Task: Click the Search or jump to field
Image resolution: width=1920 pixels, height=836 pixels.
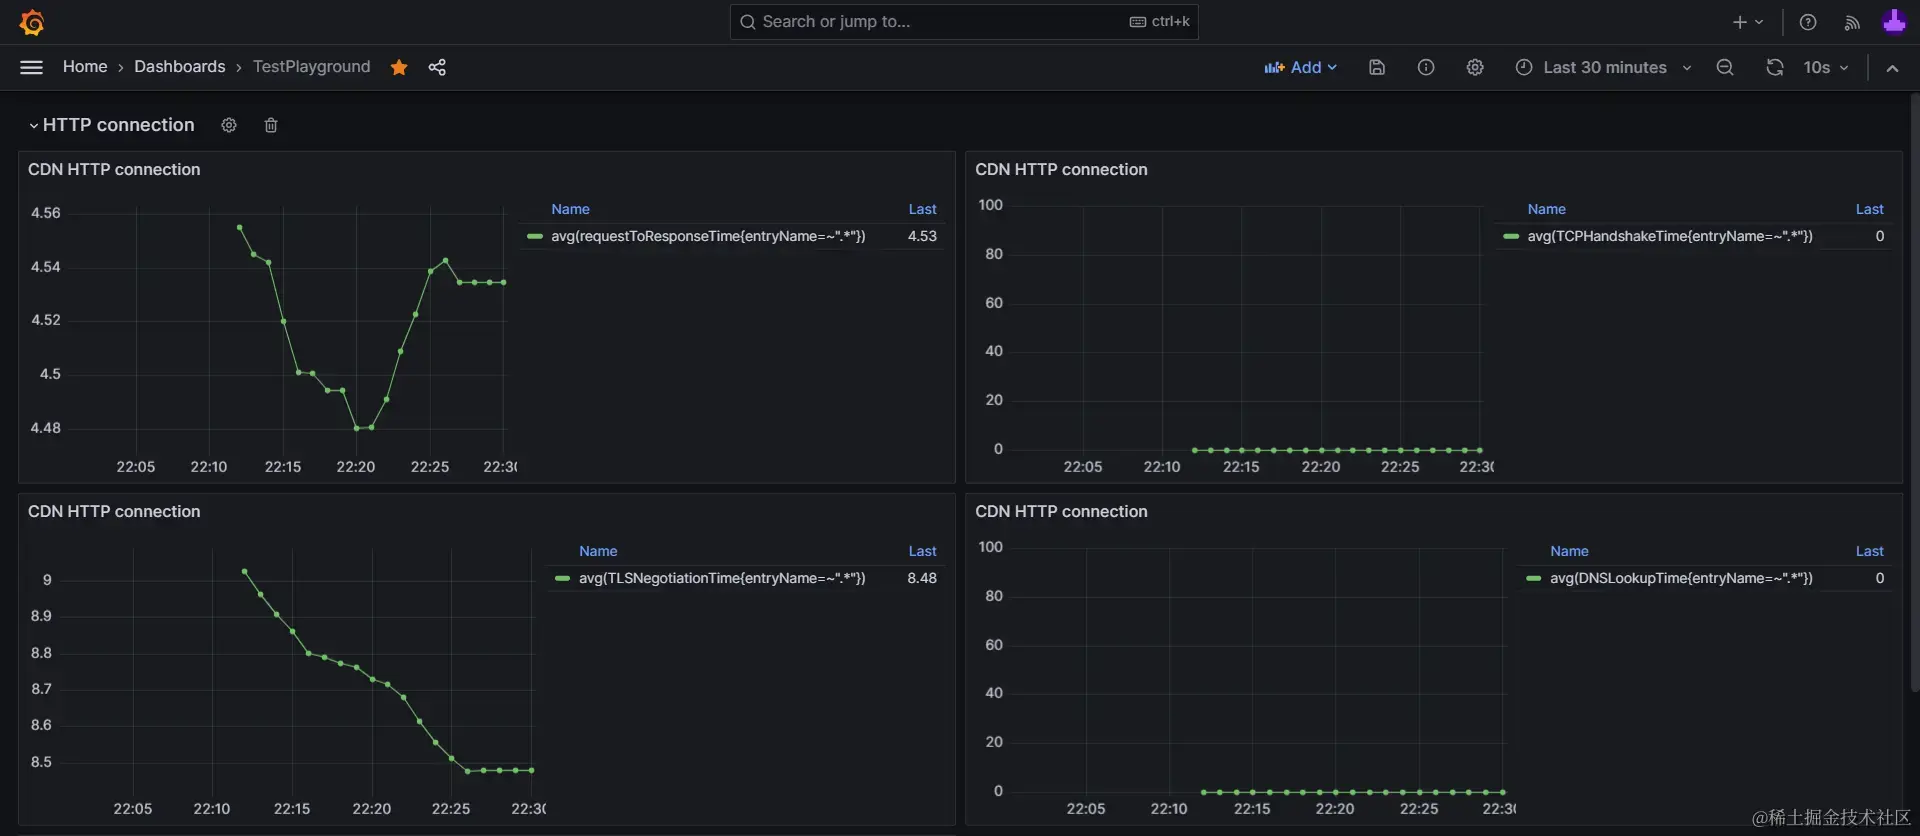Action: point(940,22)
